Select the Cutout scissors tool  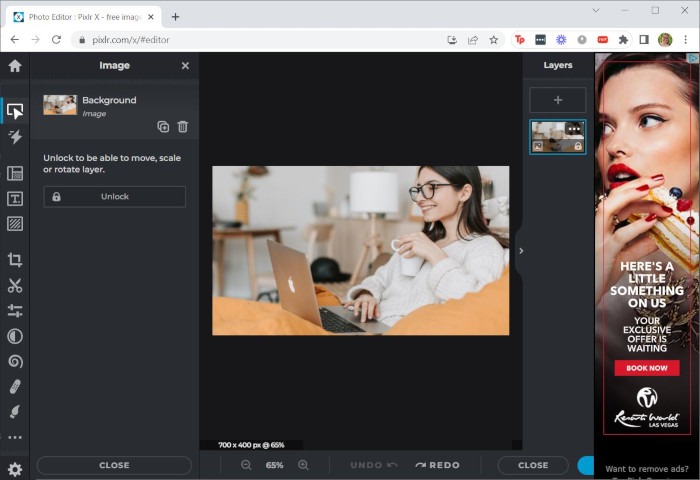point(15,286)
